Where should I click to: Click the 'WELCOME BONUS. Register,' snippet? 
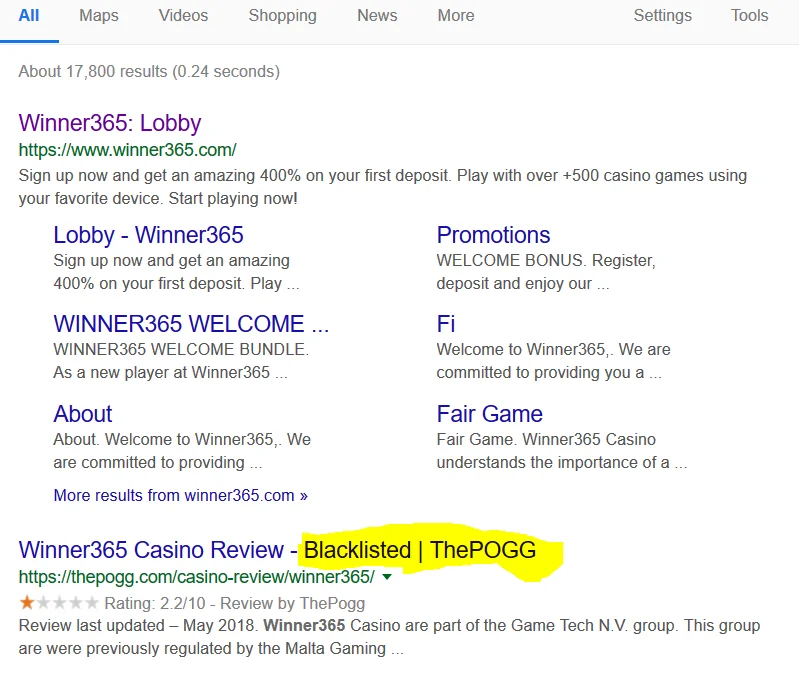click(x=546, y=260)
